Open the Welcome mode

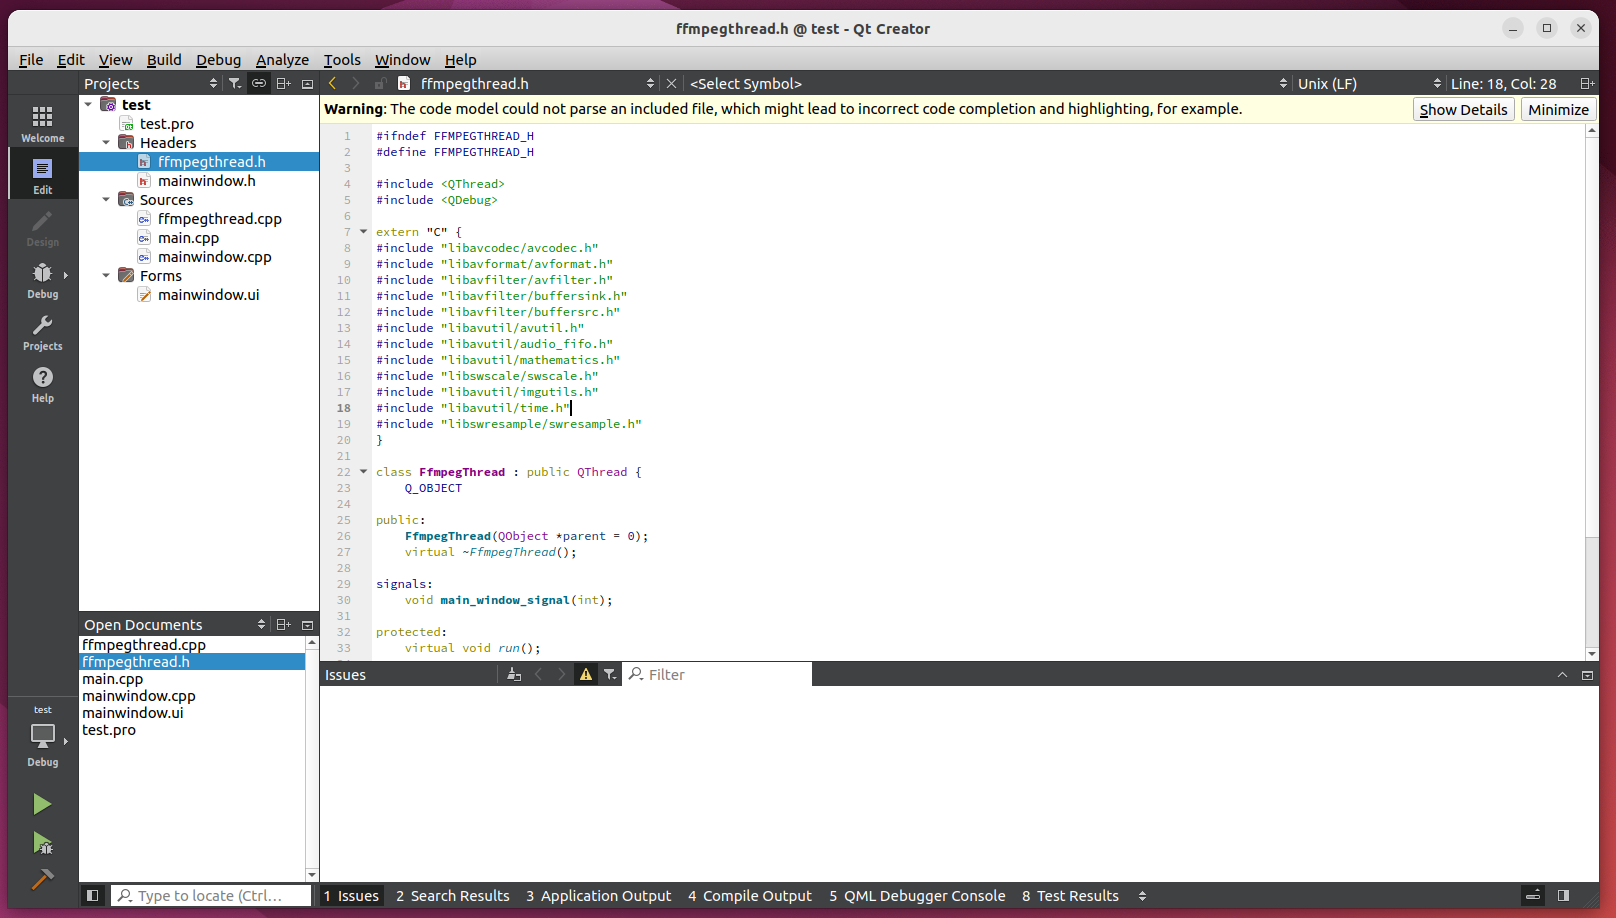point(42,124)
